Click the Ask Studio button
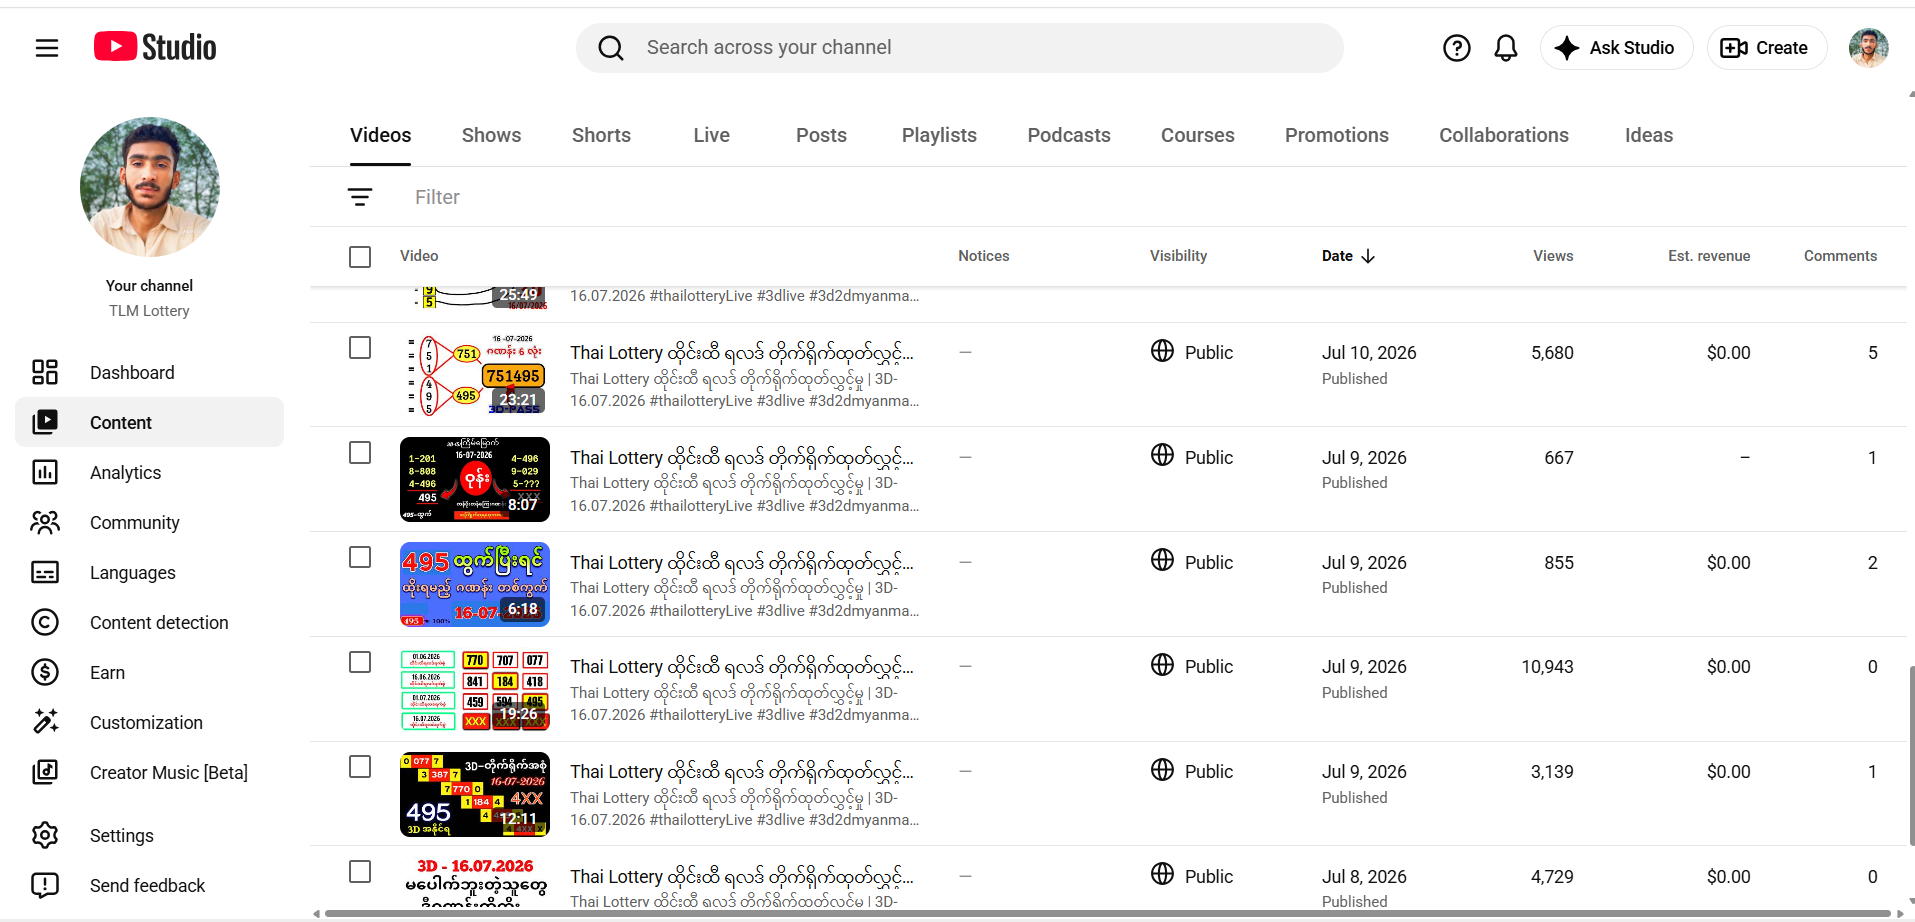1915x922 pixels. [x=1616, y=48]
